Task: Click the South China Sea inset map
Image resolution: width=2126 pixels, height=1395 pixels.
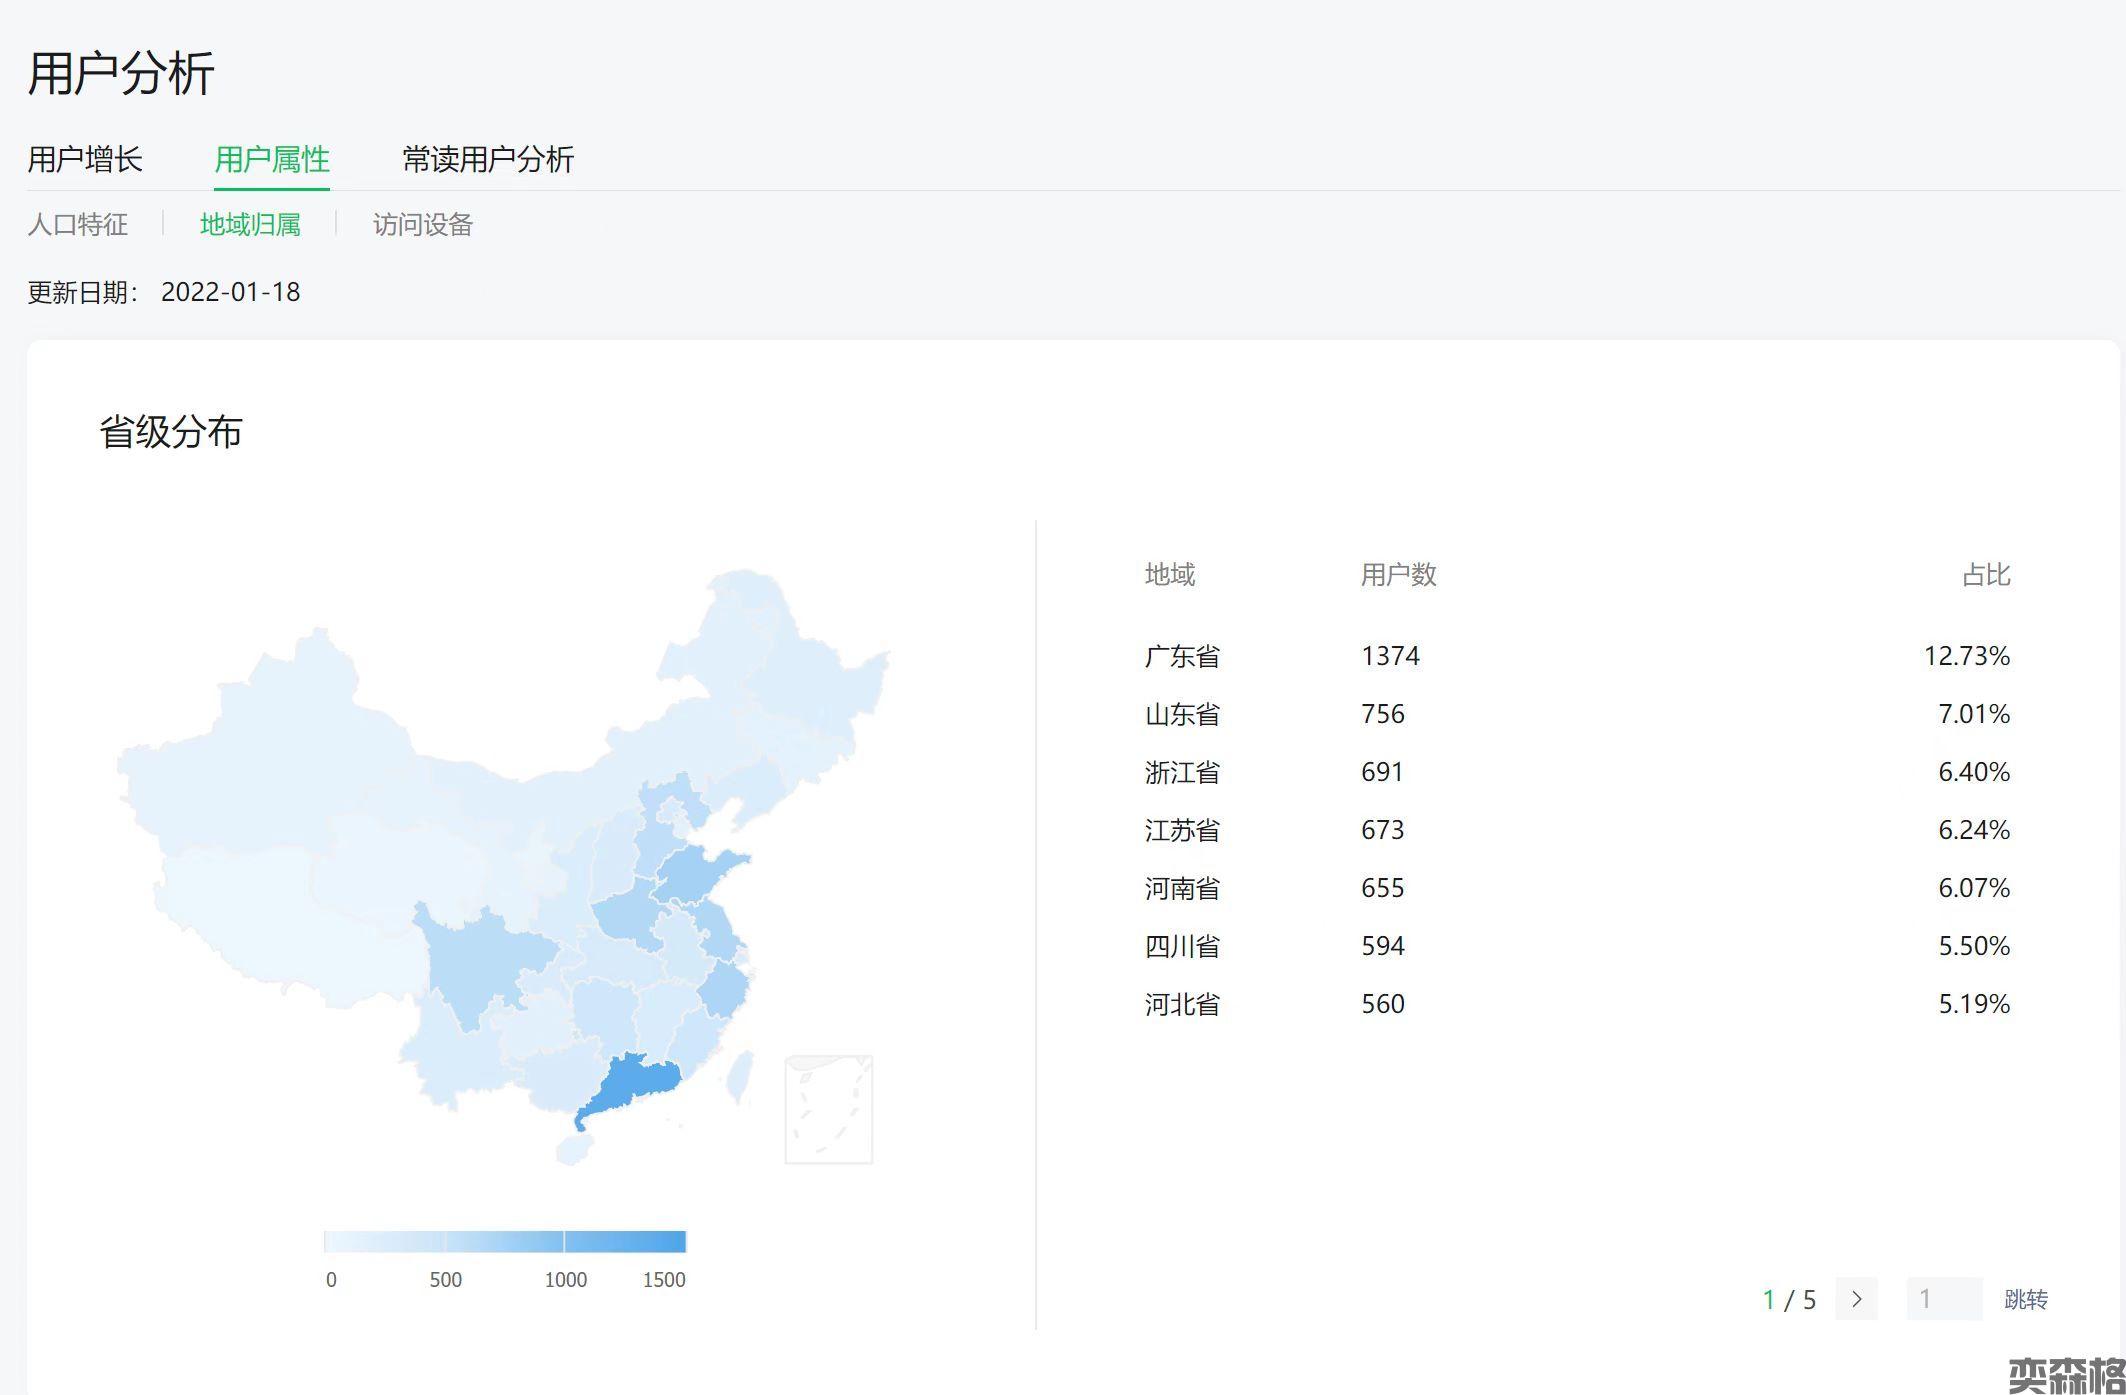Action: click(x=828, y=1109)
